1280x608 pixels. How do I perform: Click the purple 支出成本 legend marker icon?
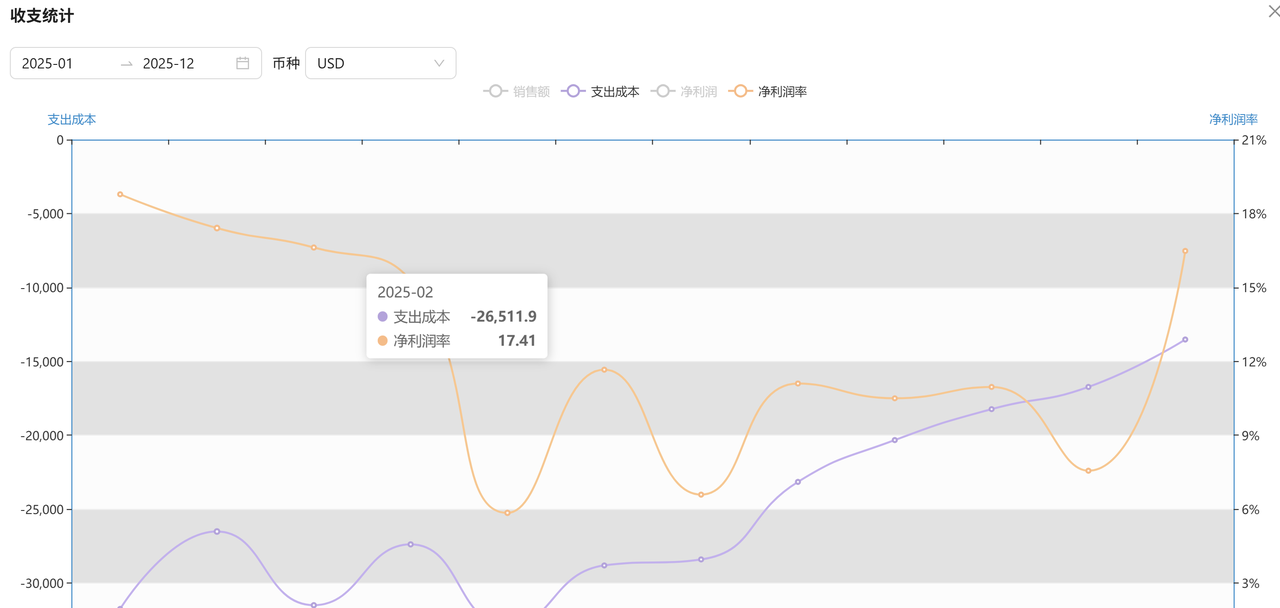573,91
